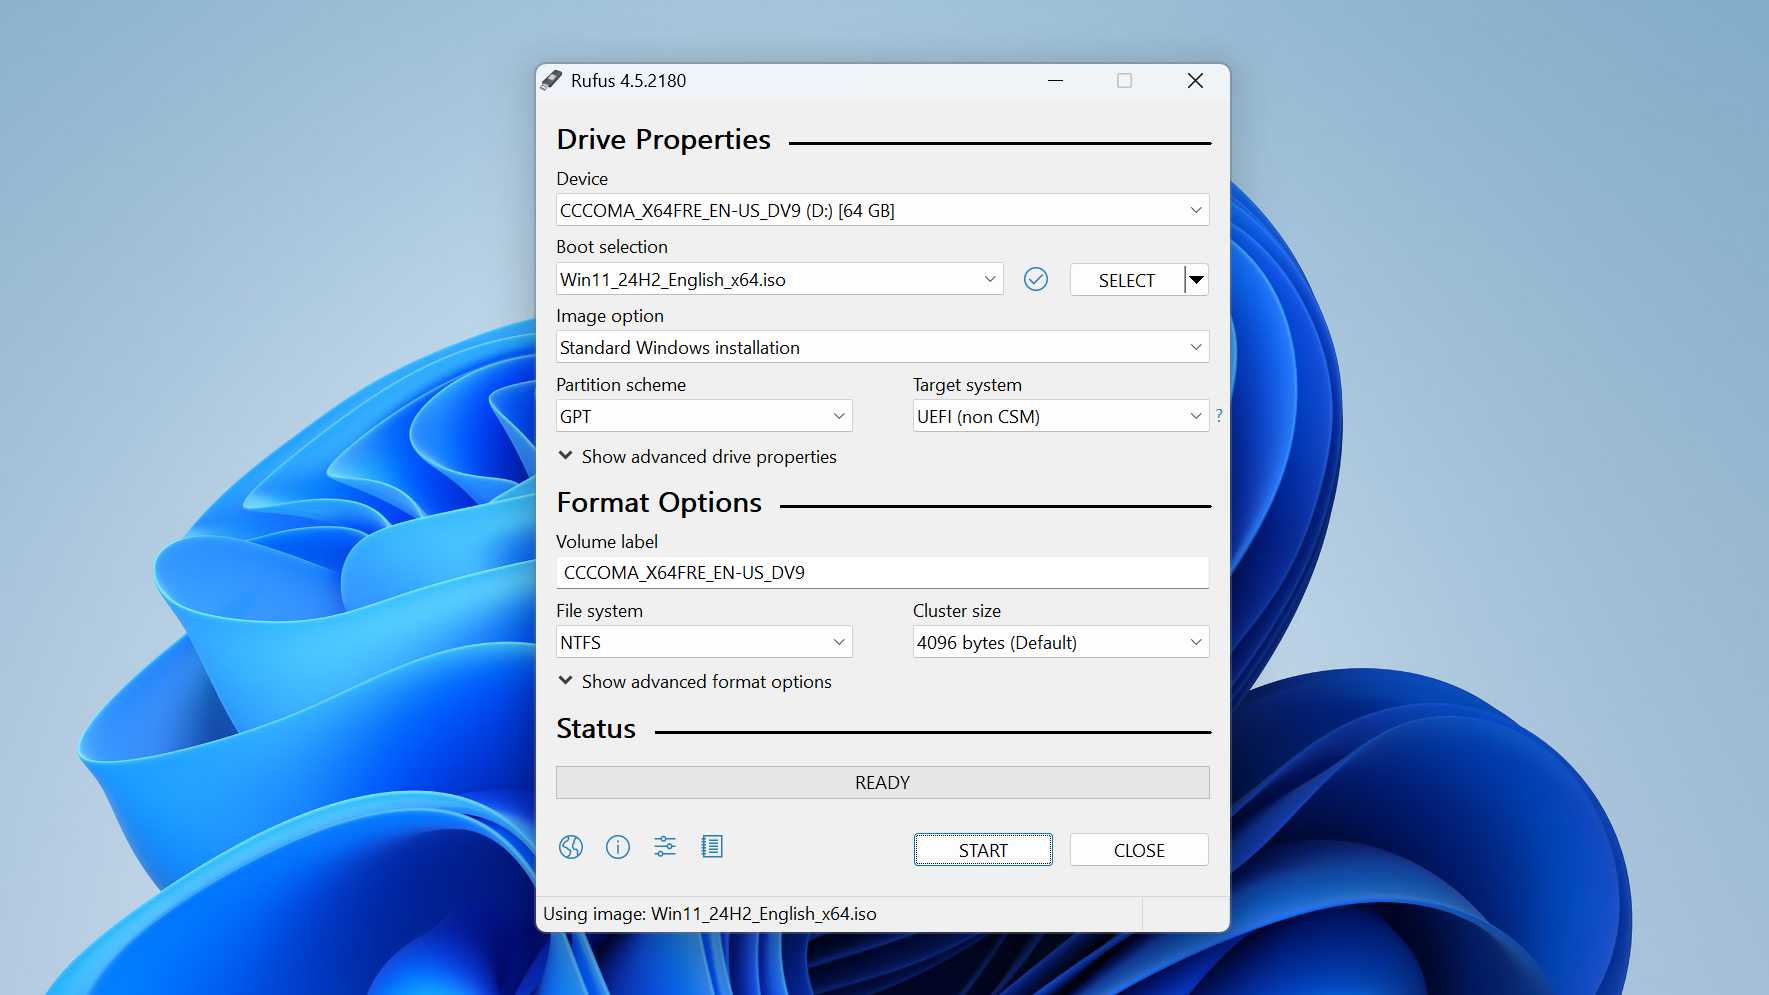The height and width of the screenshot is (995, 1769).
Task: Click the Volume label text field
Action: coord(882,573)
